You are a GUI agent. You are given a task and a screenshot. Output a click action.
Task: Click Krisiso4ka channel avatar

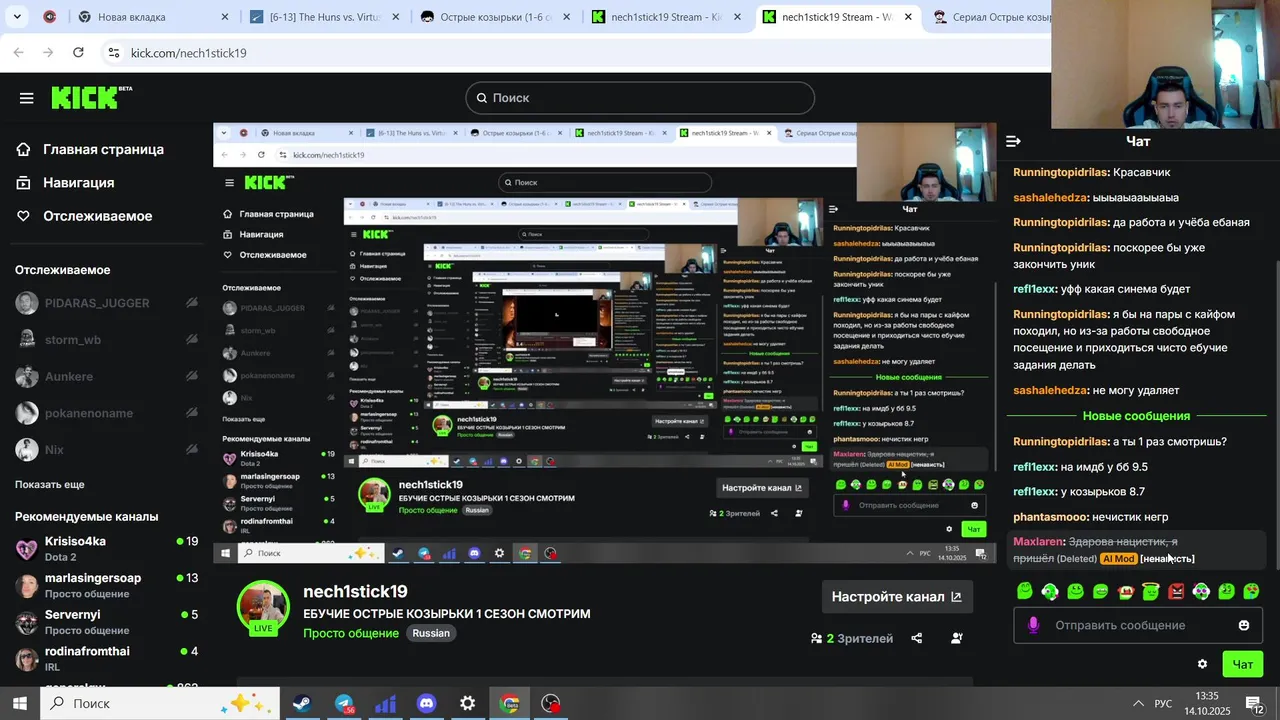pyautogui.click(x=27, y=549)
